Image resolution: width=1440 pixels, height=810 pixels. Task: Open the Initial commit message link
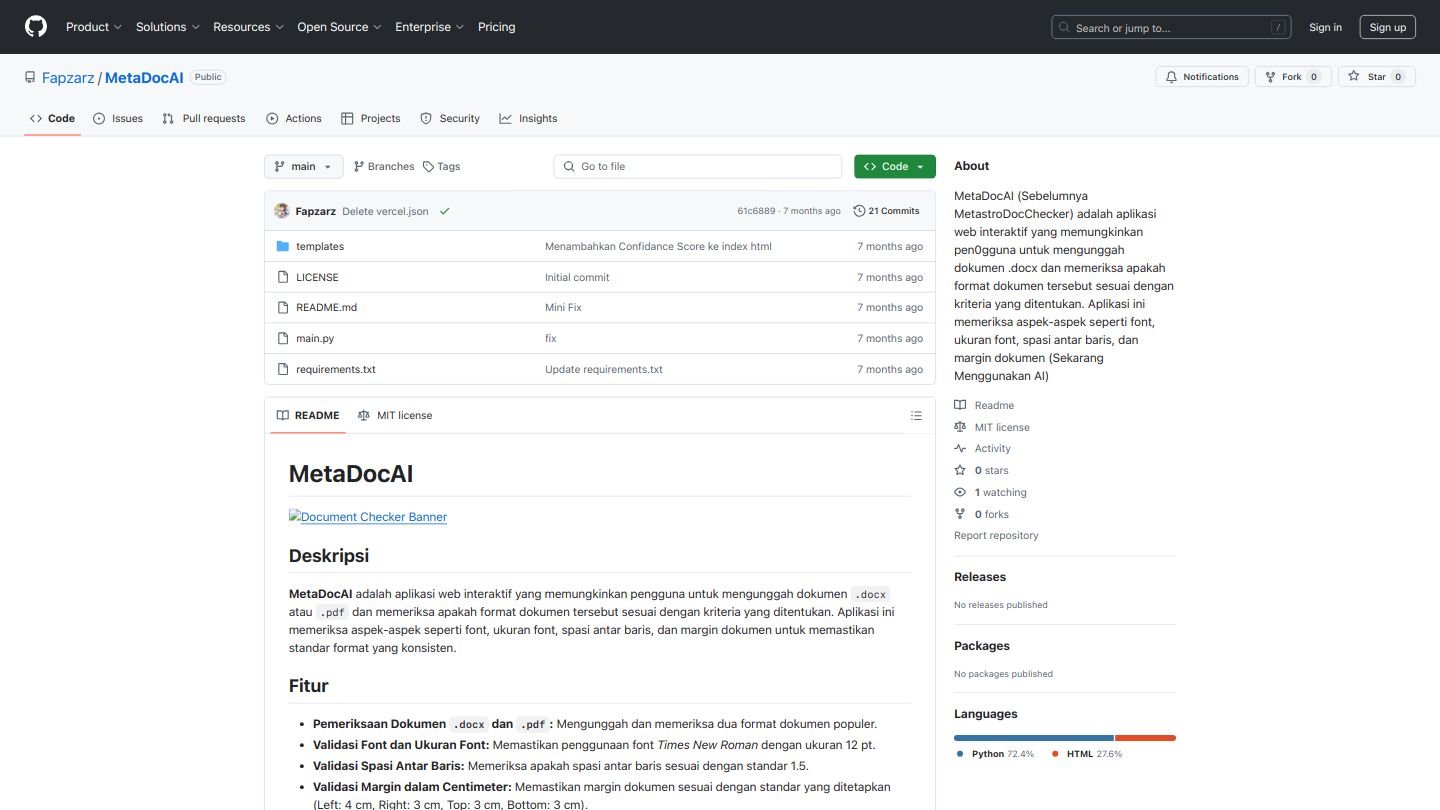tap(577, 277)
